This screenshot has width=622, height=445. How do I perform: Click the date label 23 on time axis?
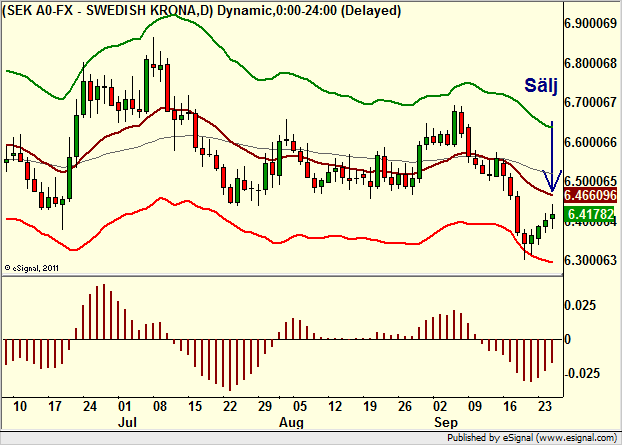[x=545, y=407]
